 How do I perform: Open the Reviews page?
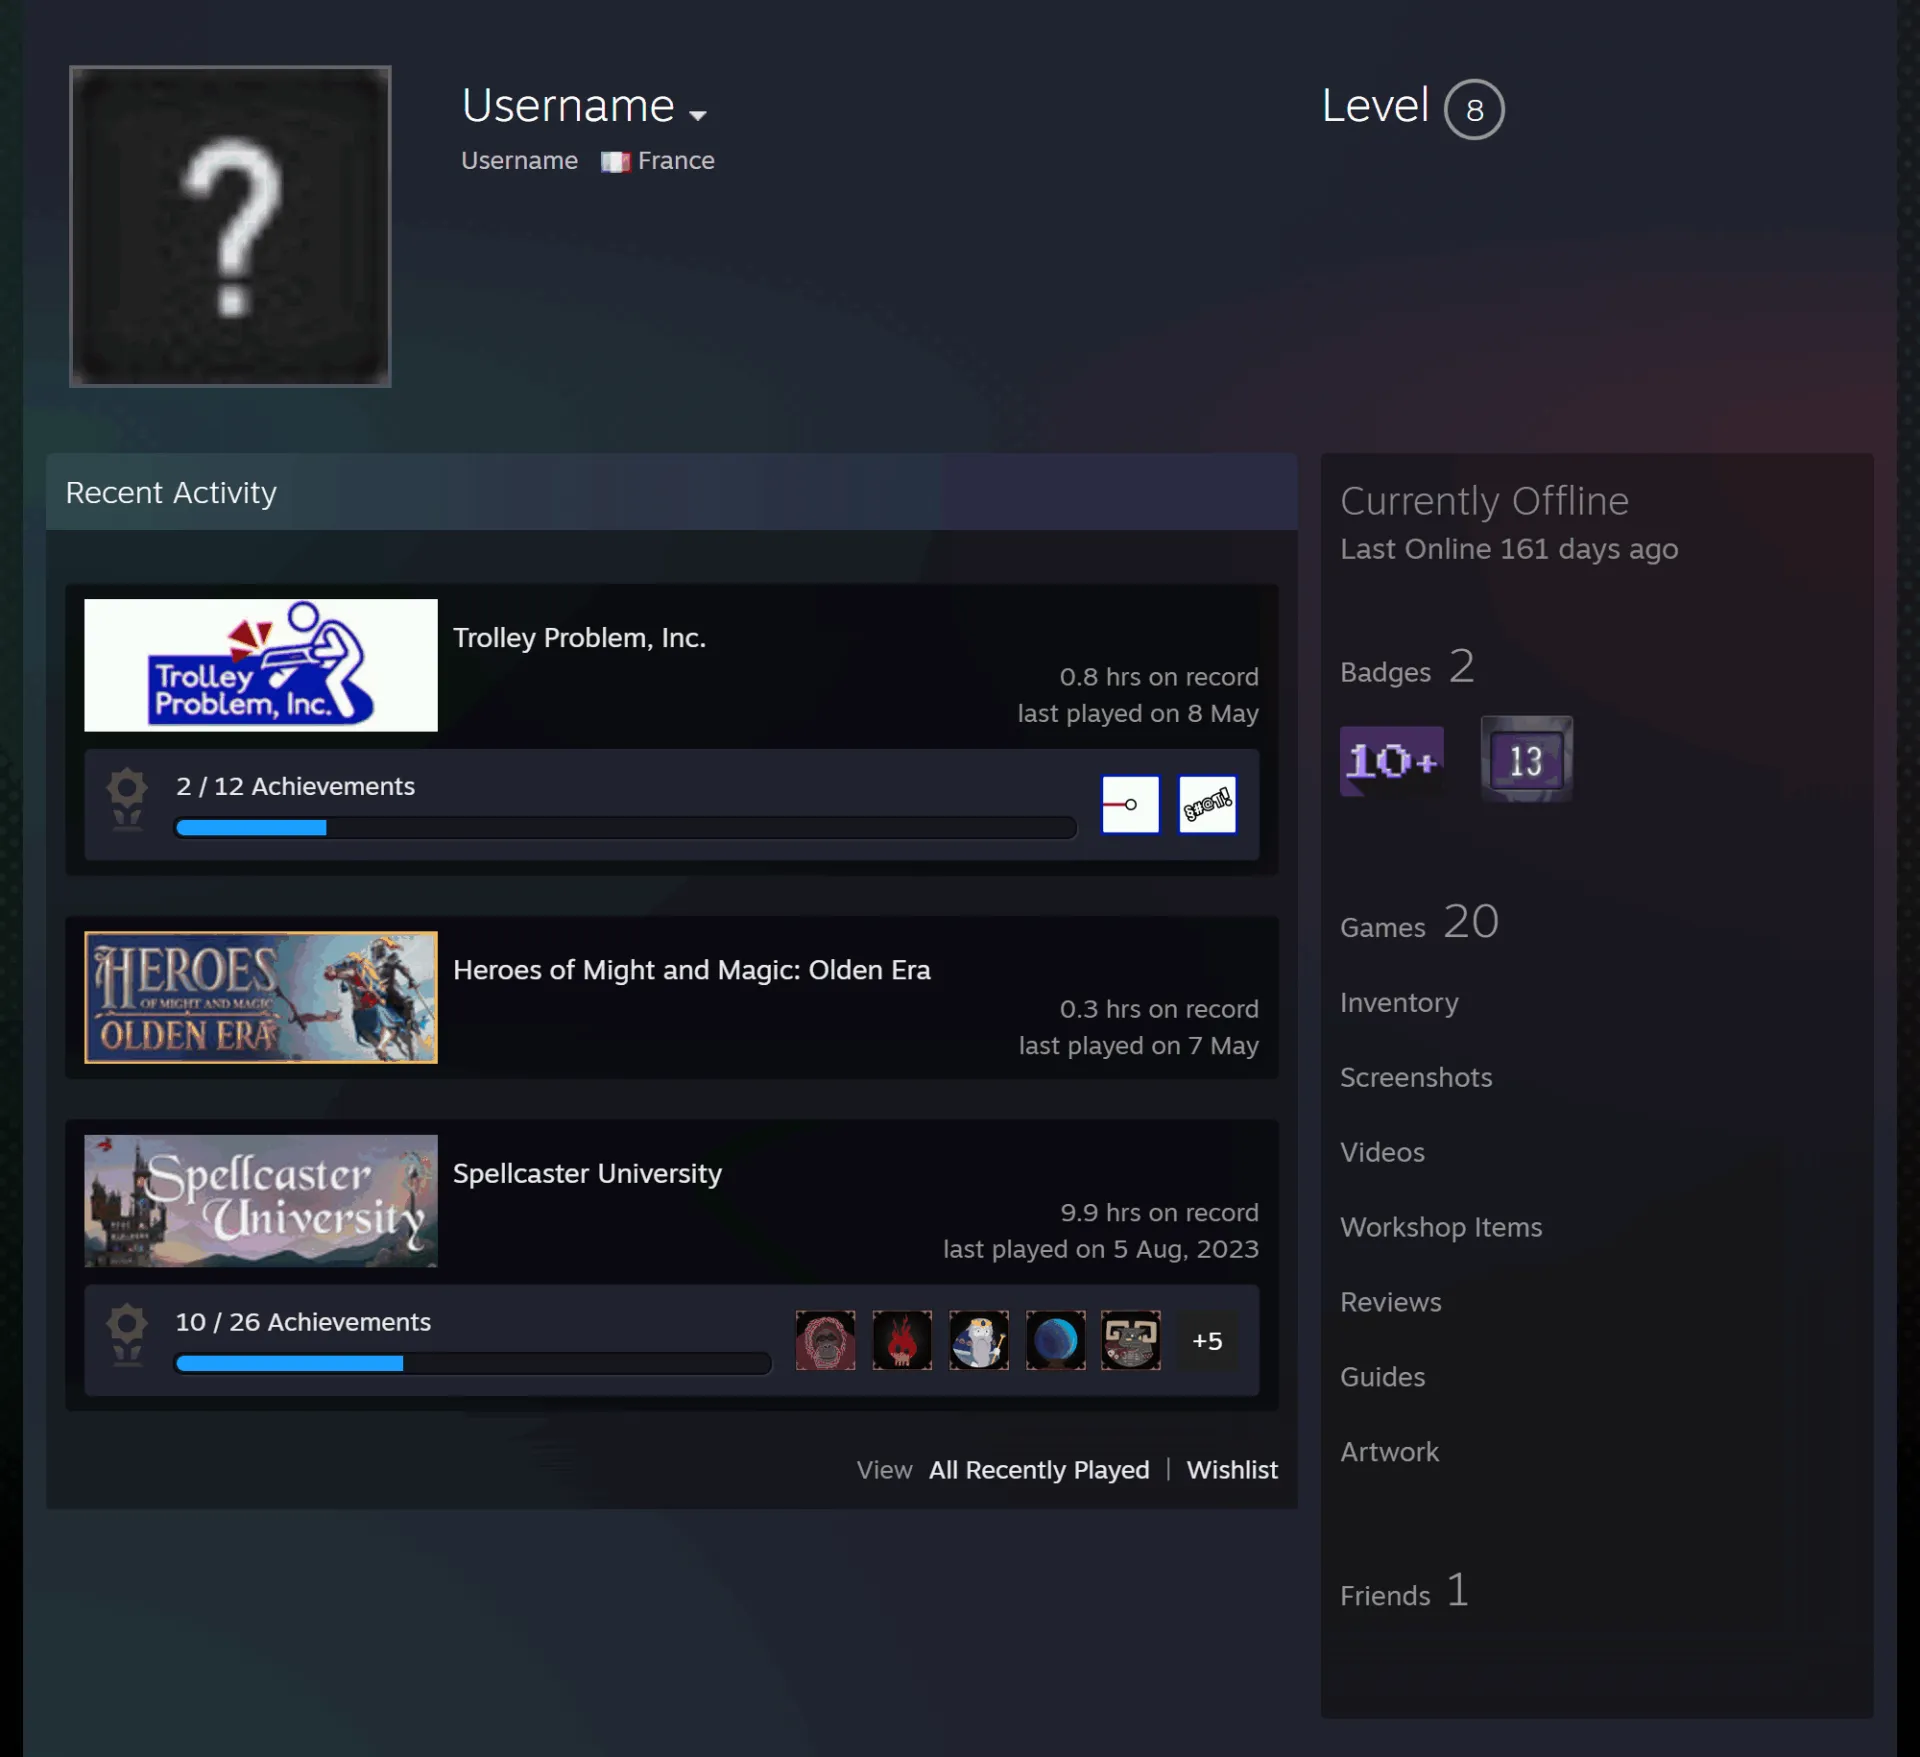1391,1302
